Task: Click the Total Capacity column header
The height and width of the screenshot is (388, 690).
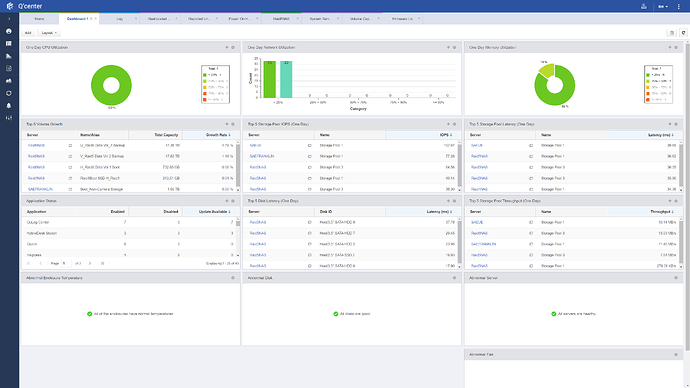Action: 155,135
